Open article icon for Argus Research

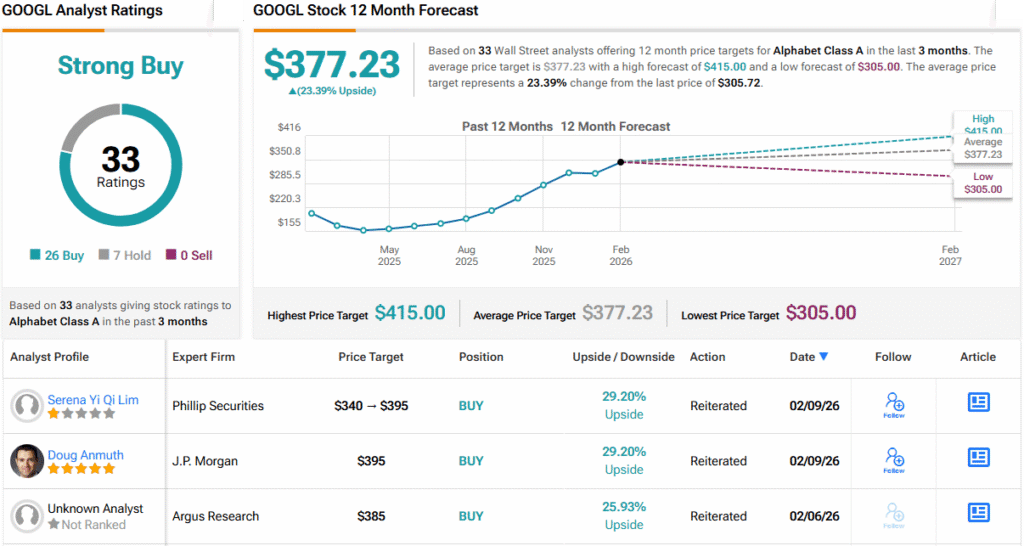click(977, 513)
